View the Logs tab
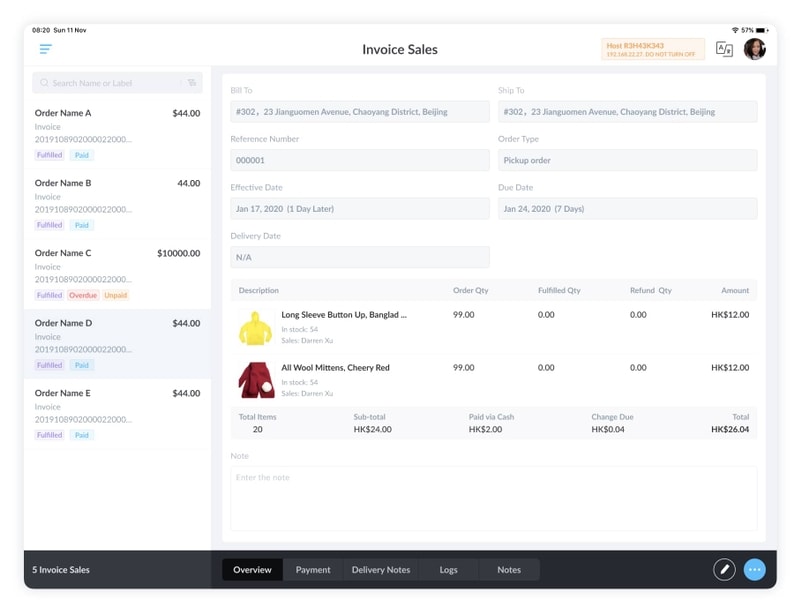The width and height of the screenshot is (800, 613). [448, 569]
